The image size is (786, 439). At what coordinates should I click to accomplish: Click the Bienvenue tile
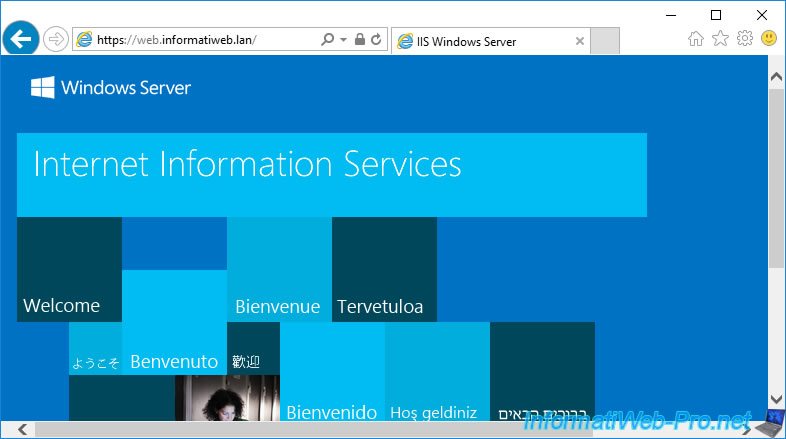pos(279,269)
